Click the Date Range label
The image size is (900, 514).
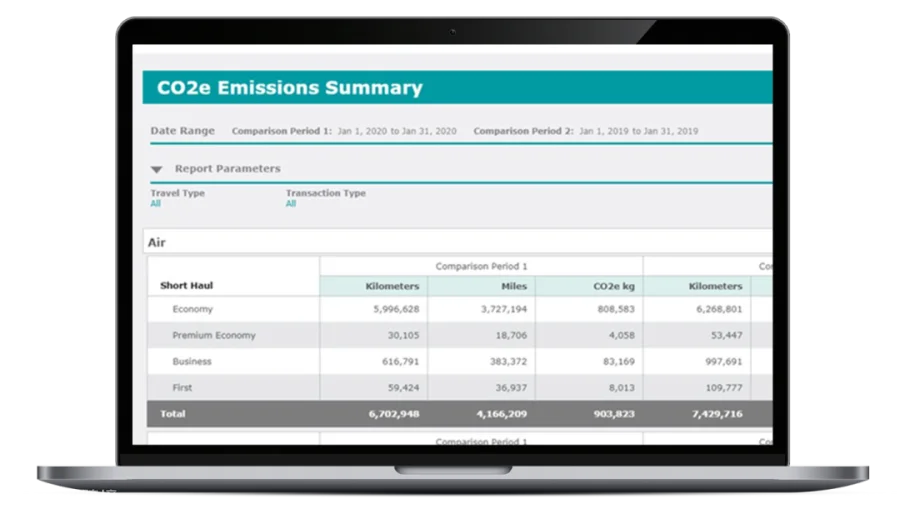(x=183, y=131)
